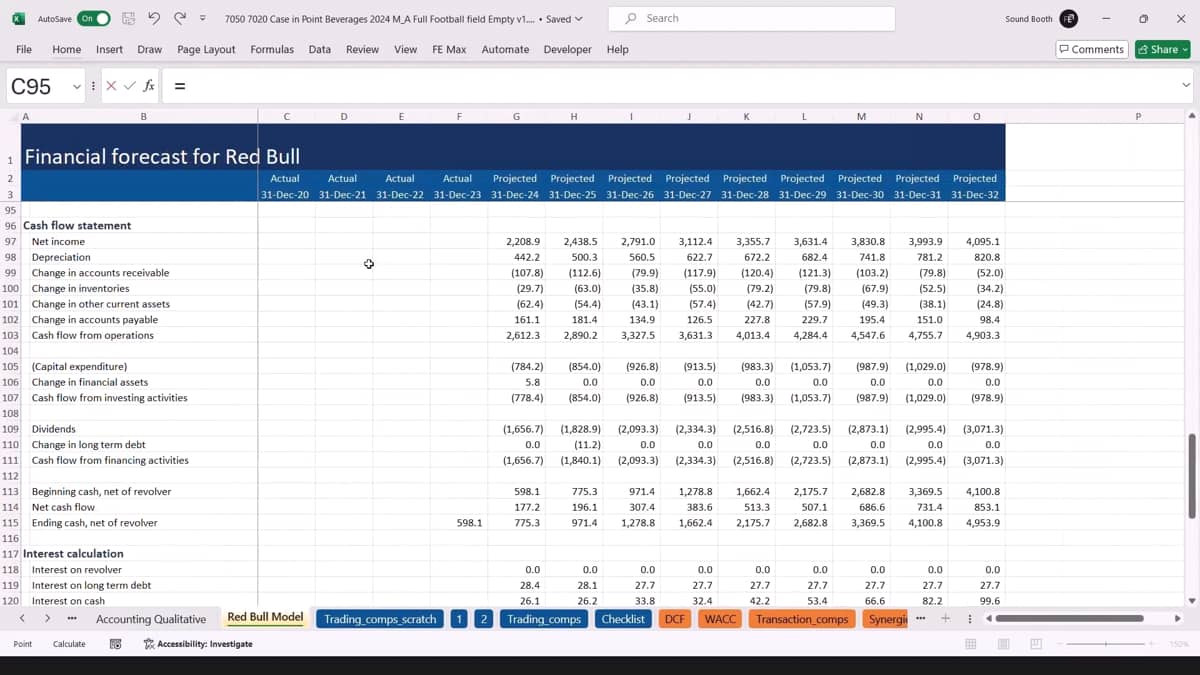Viewport: 1200px width, 675px height.
Task: Open the WACC sheet tab
Action: pyautogui.click(x=720, y=619)
